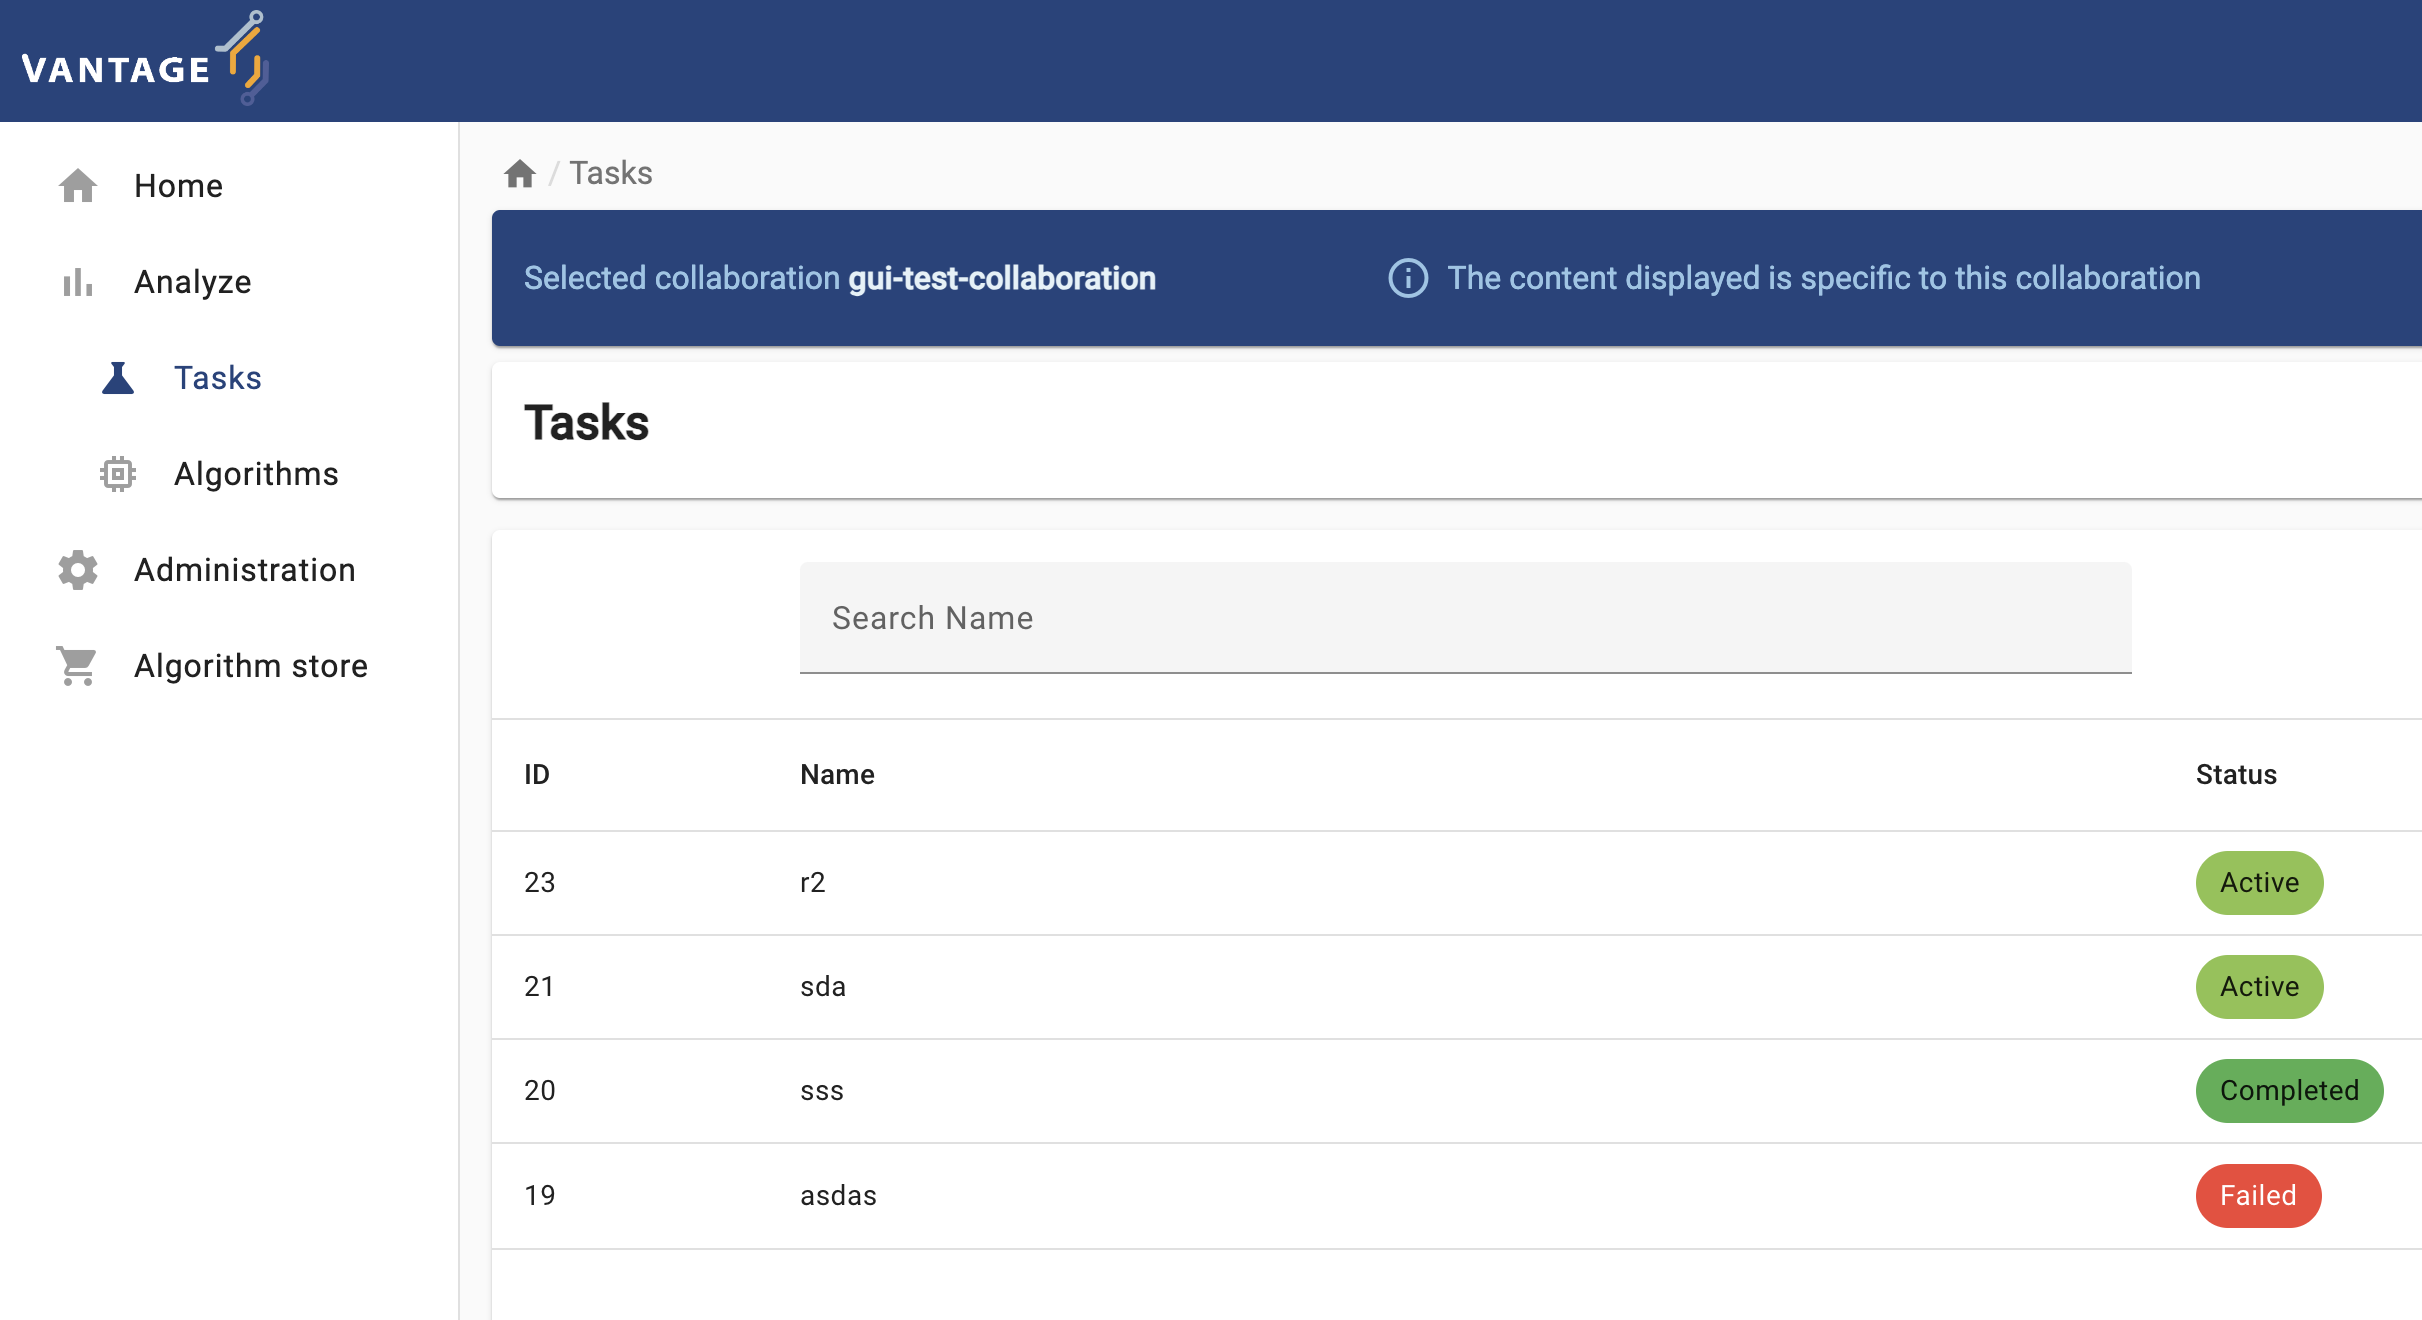2422x1320 pixels.
Task: Open the task named r2
Action: point(813,883)
